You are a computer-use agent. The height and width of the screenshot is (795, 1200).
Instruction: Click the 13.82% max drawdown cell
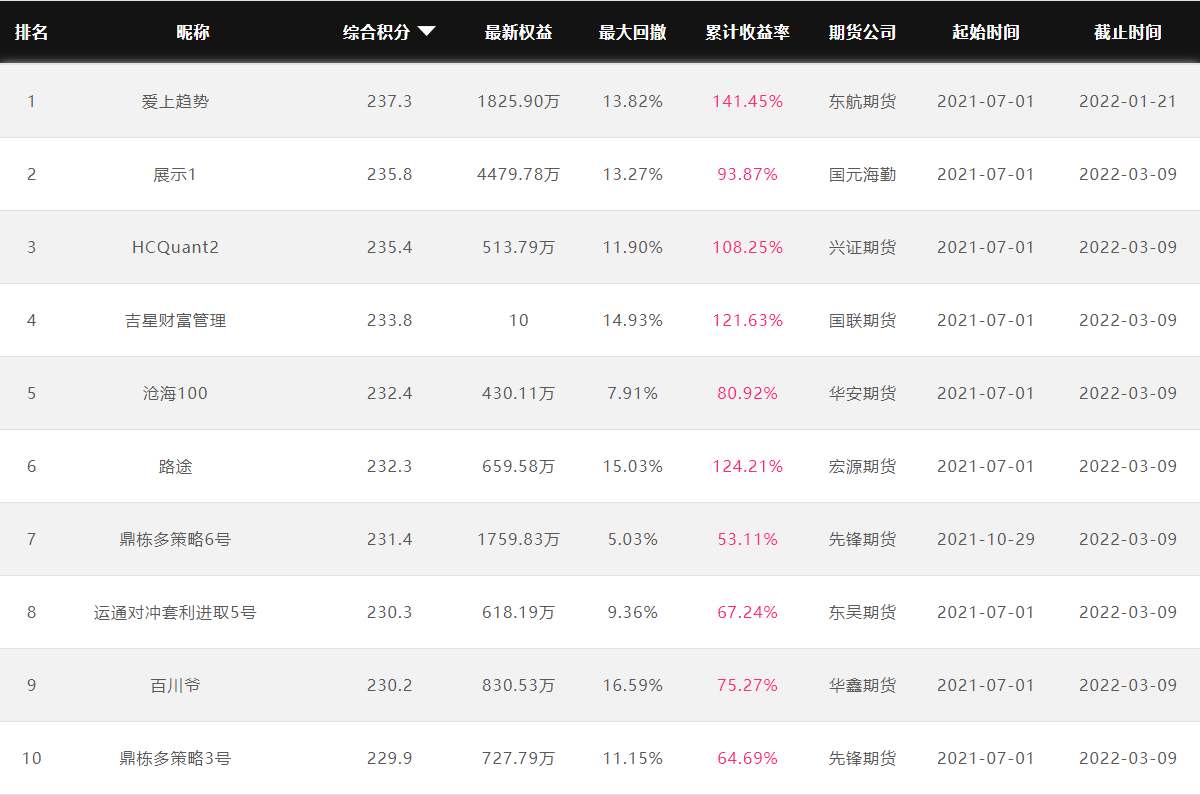pos(632,101)
